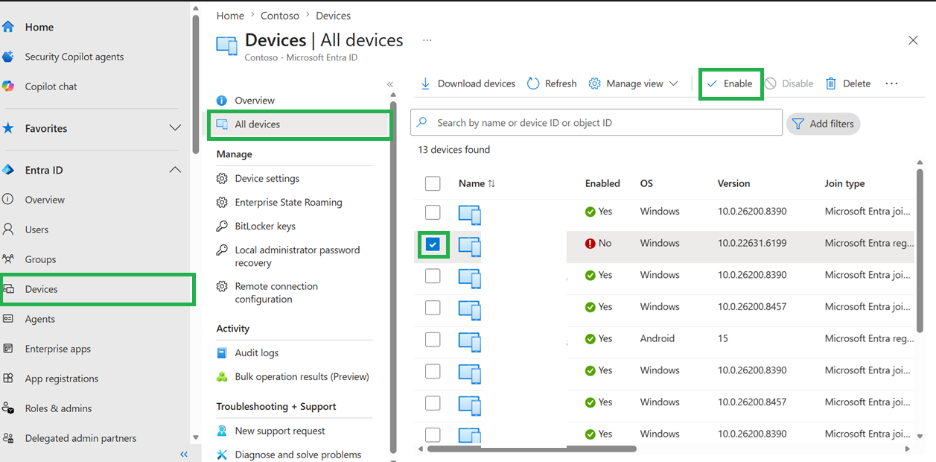This screenshot has height=462, width=936.
Task: Click the '10.0.22631.6199' version cell
Action: (752, 243)
